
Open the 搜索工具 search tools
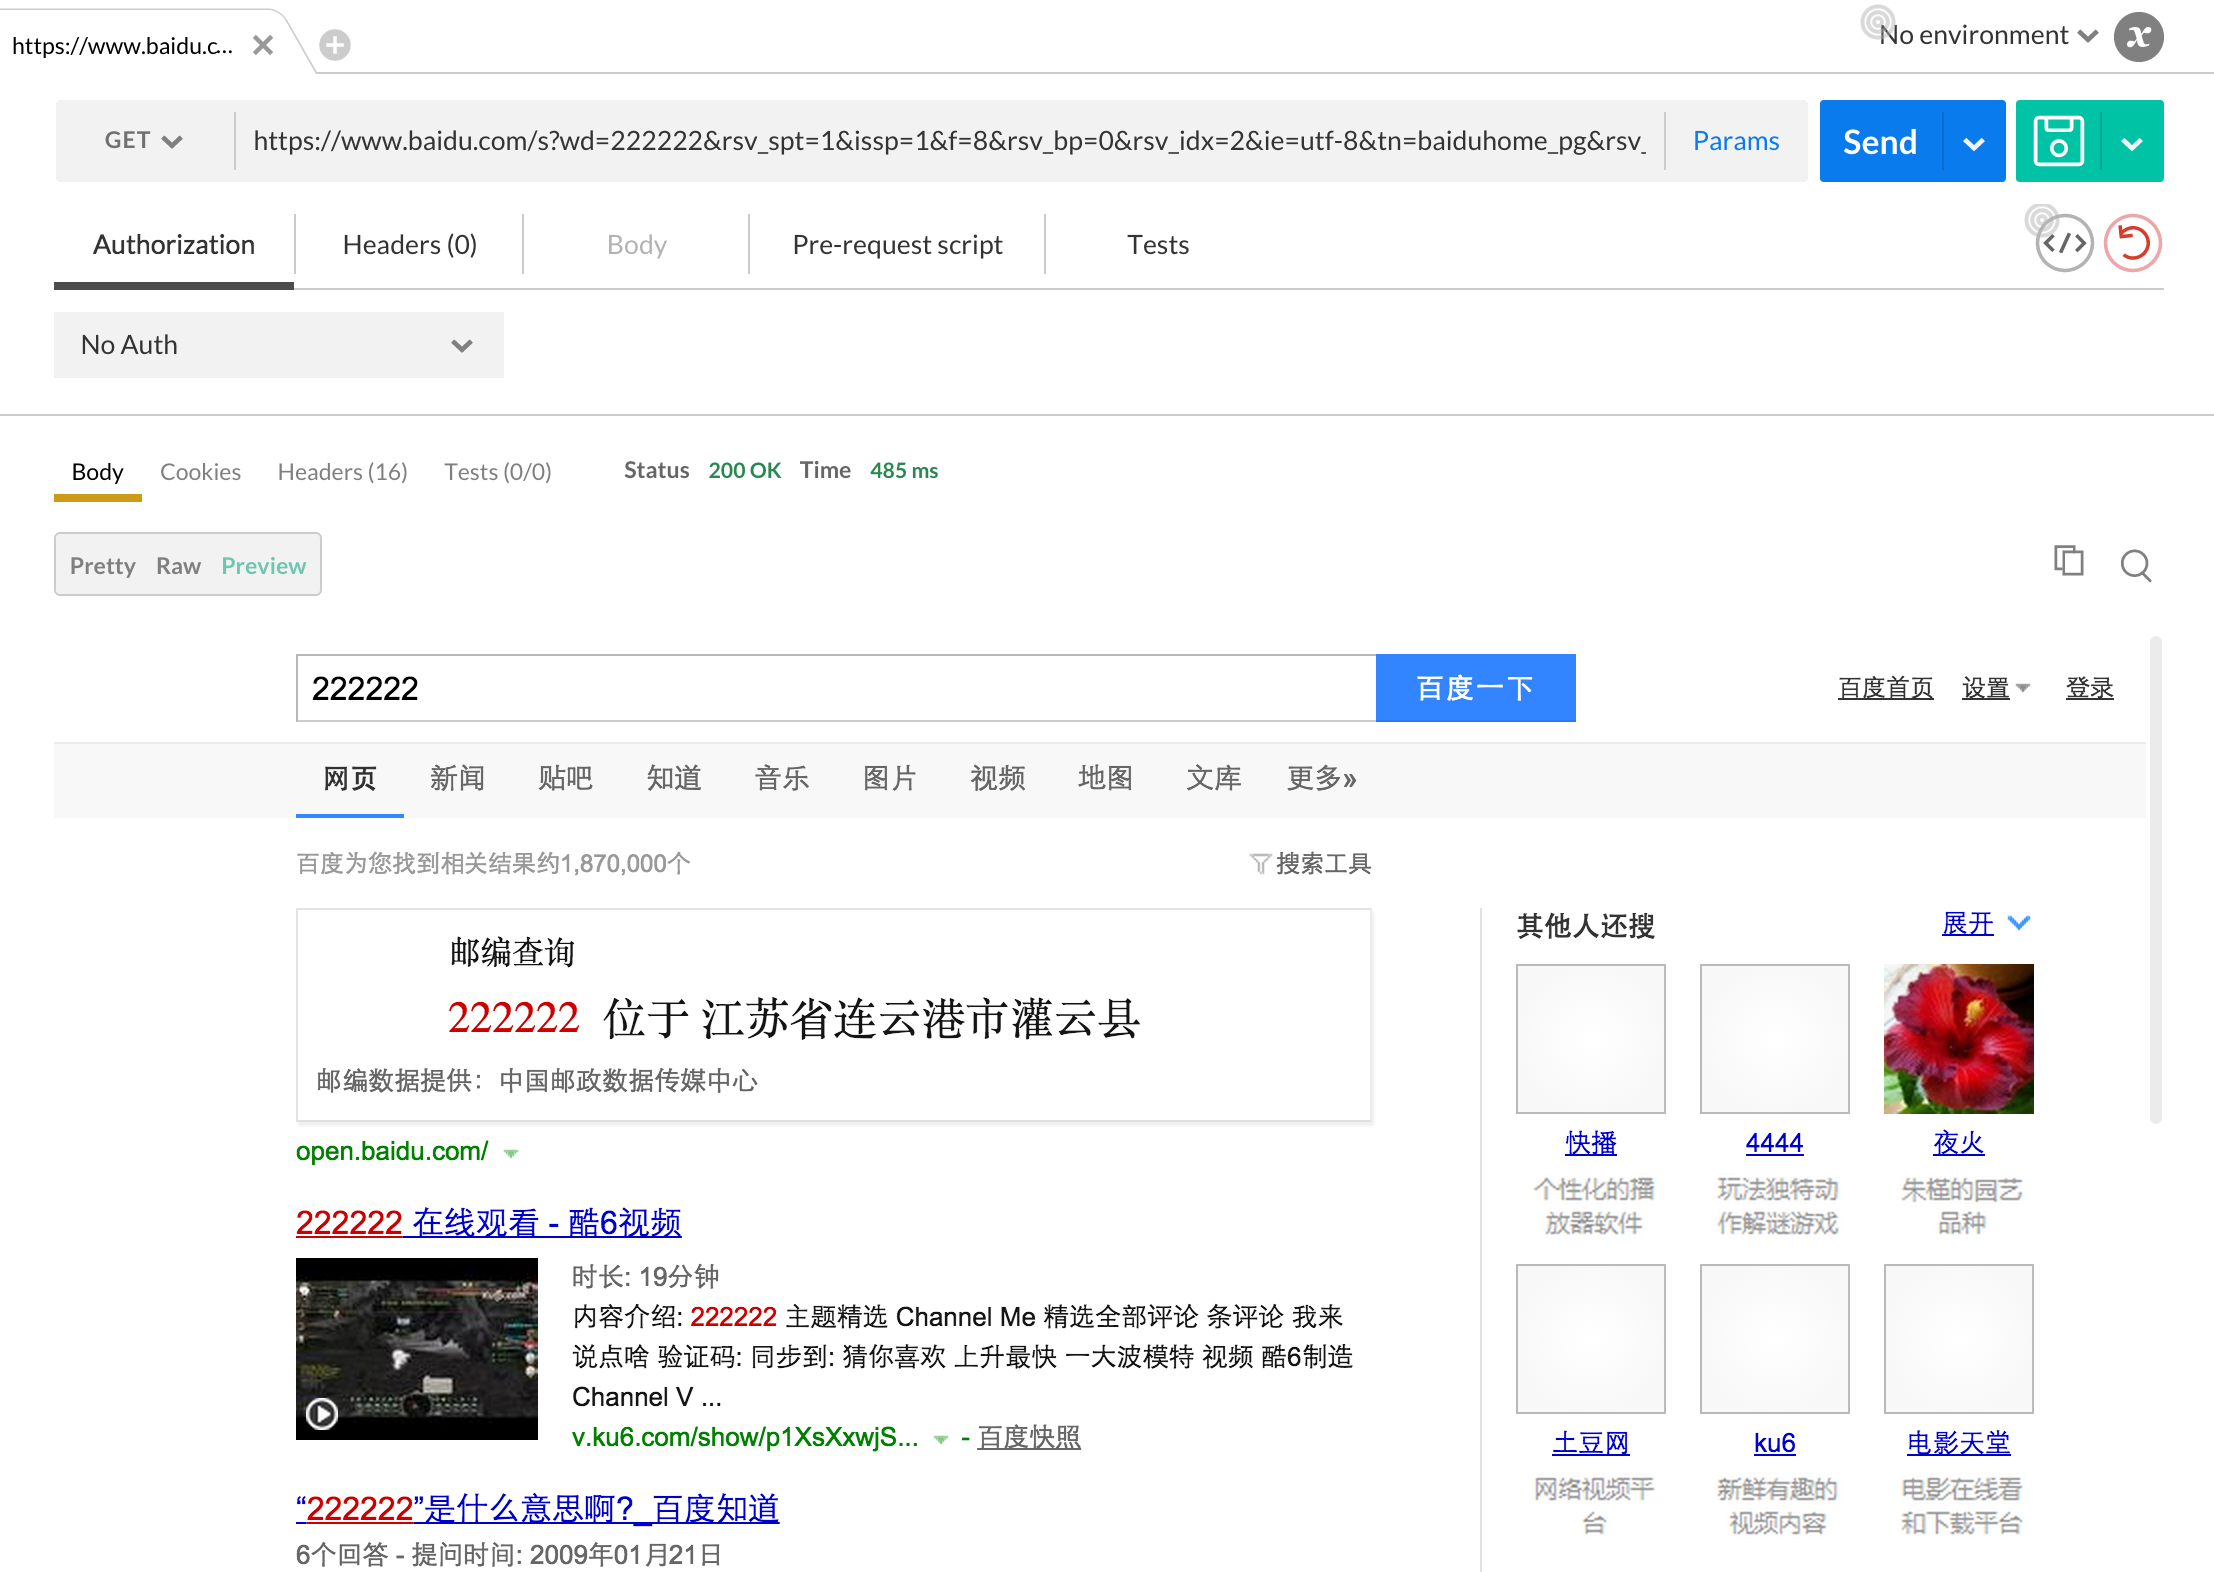[x=1323, y=863]
